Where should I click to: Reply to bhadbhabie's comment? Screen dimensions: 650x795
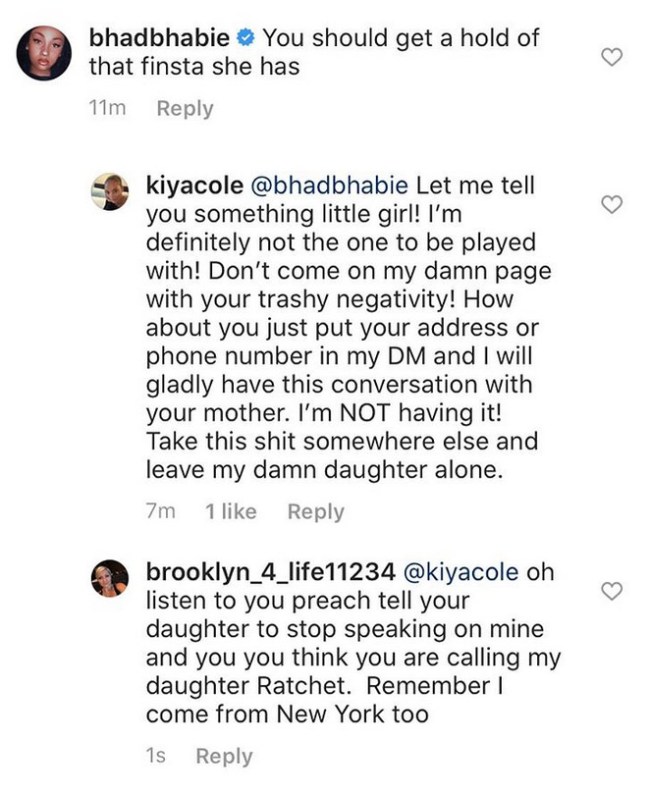[x=185, y=108]
